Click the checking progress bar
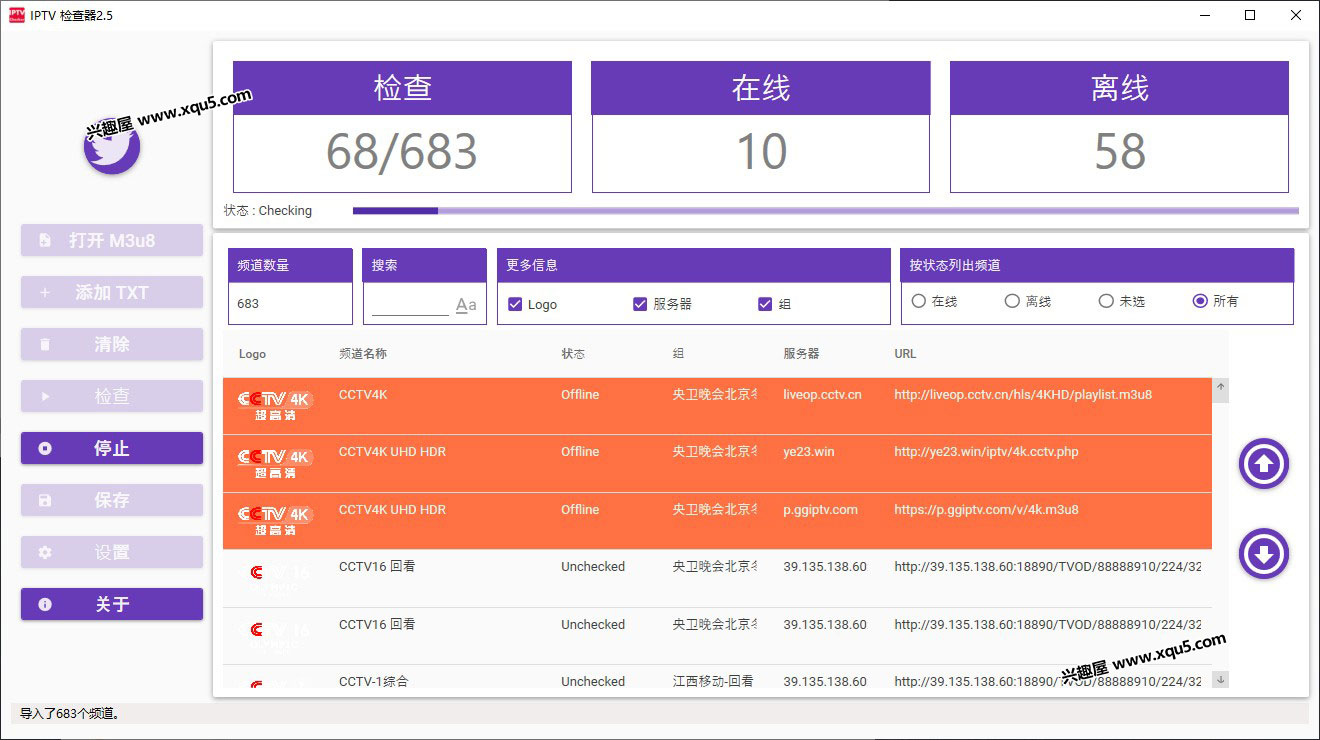Screen dimensions: 1320x740 click(x=825, y=211)
